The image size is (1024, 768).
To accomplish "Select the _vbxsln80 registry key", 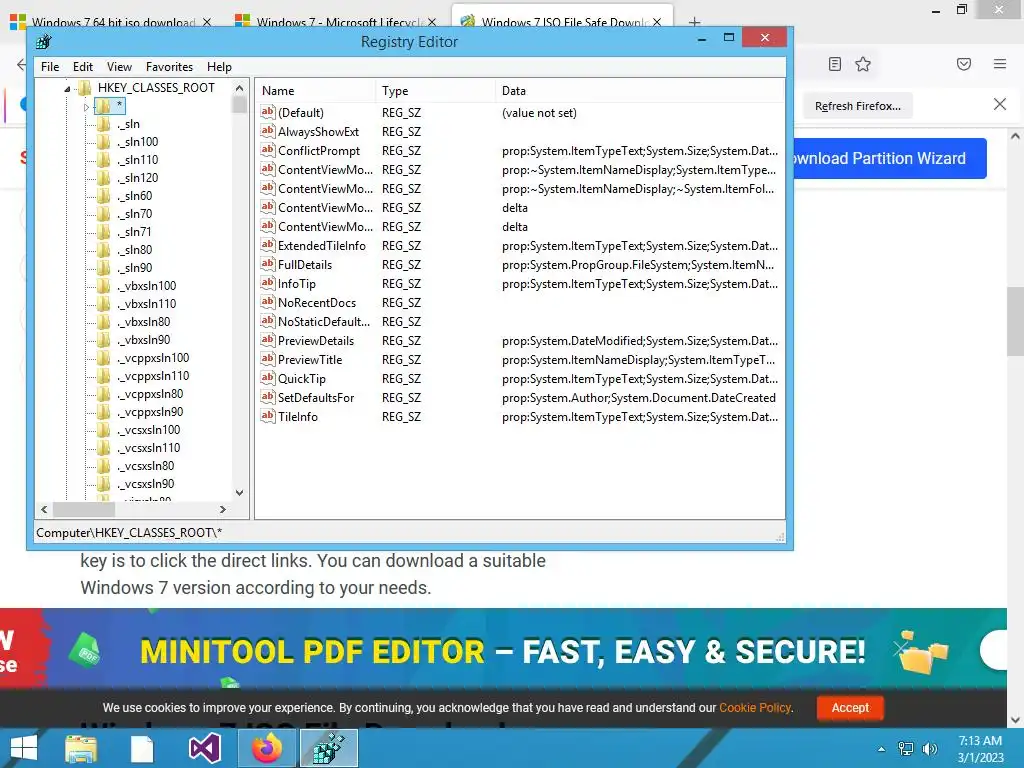I will point(144,322).
